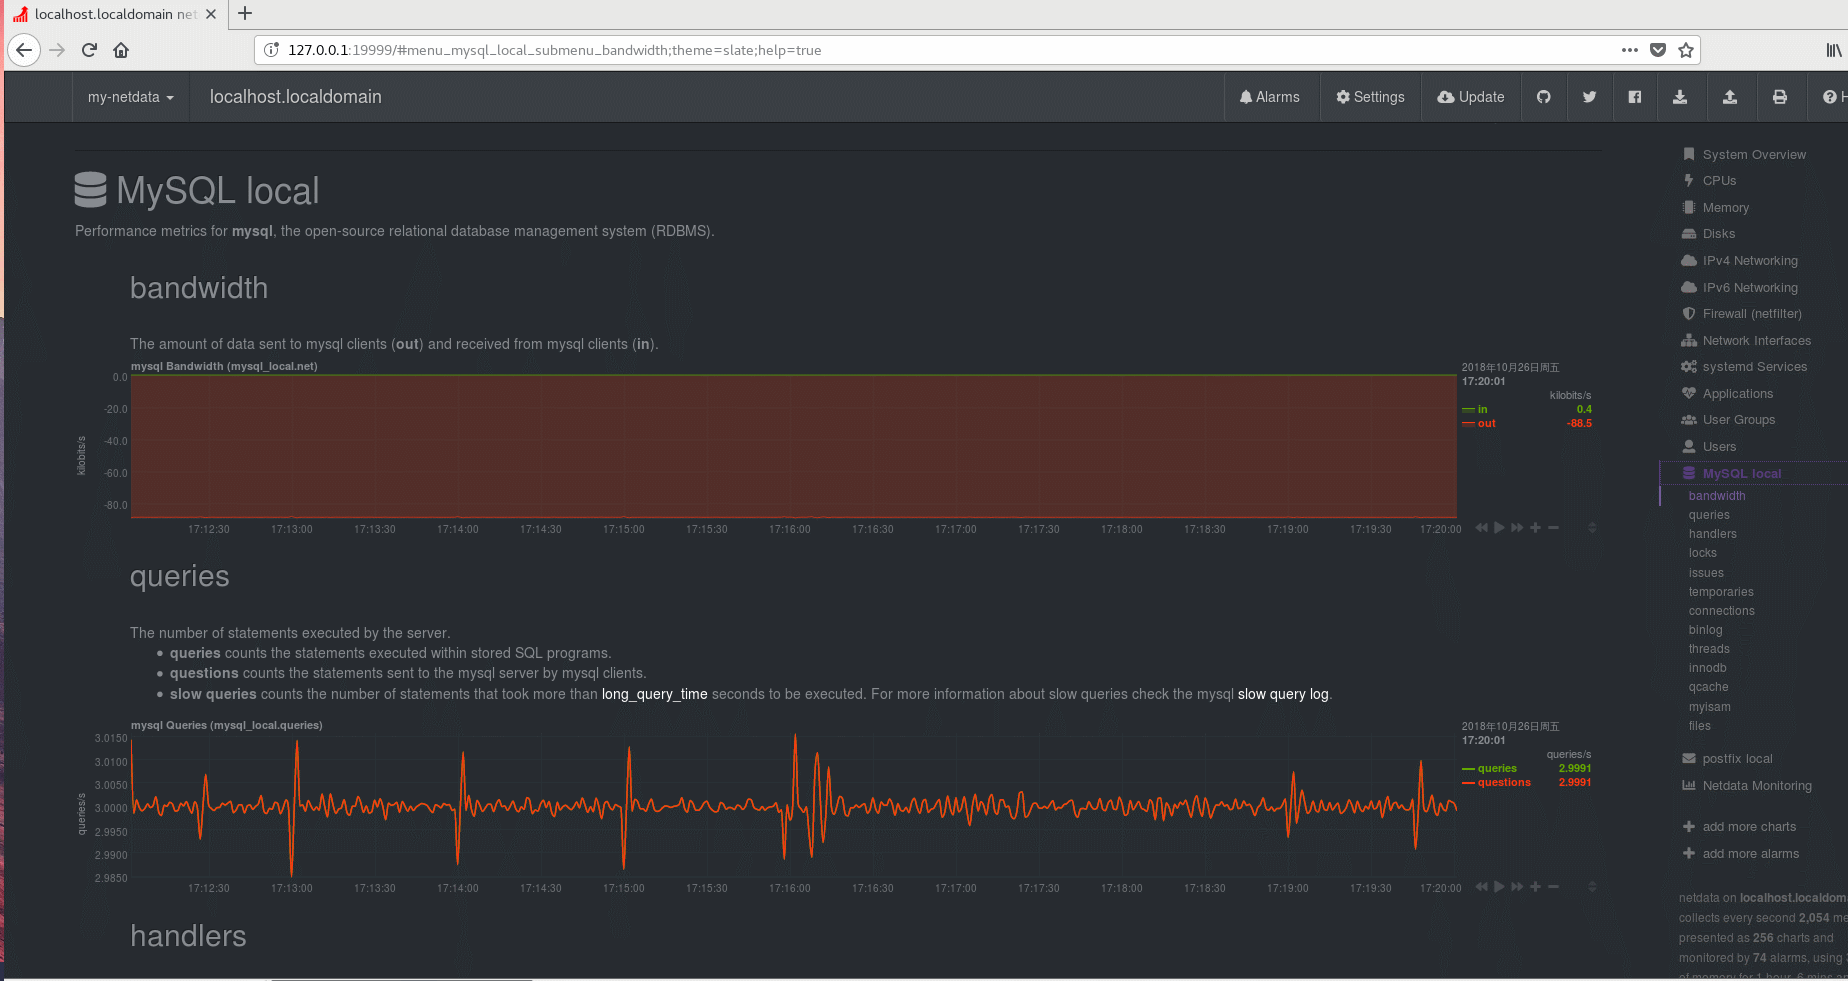Screen dimensions: 1848x981
Task: Zoom in the queries chart
Action: pyautogui.click(x=1535, y=886)
